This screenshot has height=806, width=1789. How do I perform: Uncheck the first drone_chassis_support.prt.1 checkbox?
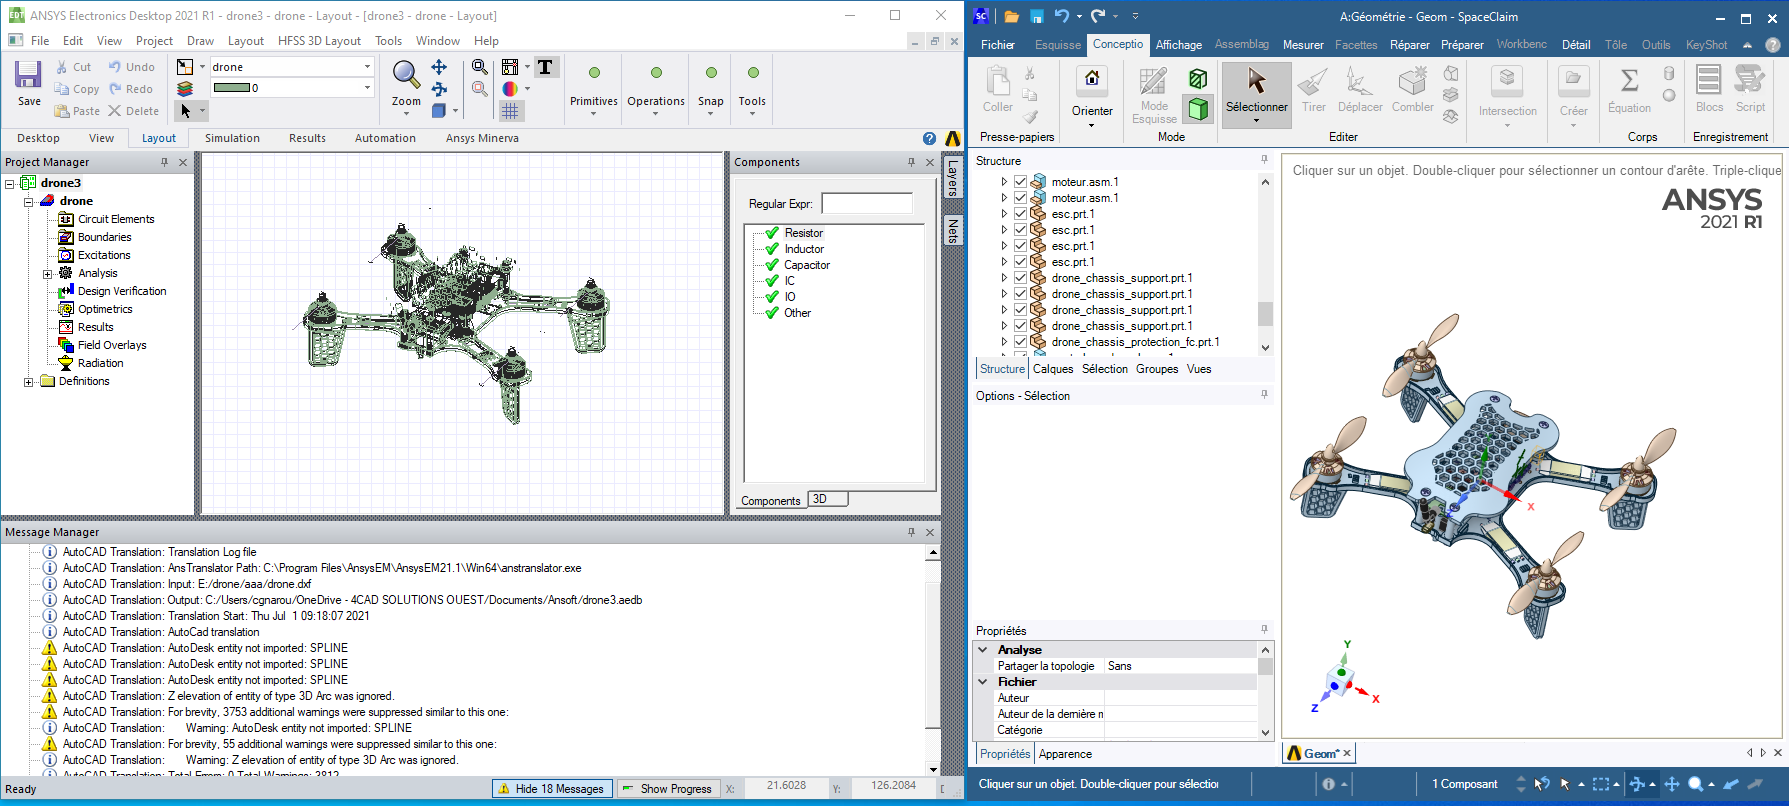[1020, 278]
